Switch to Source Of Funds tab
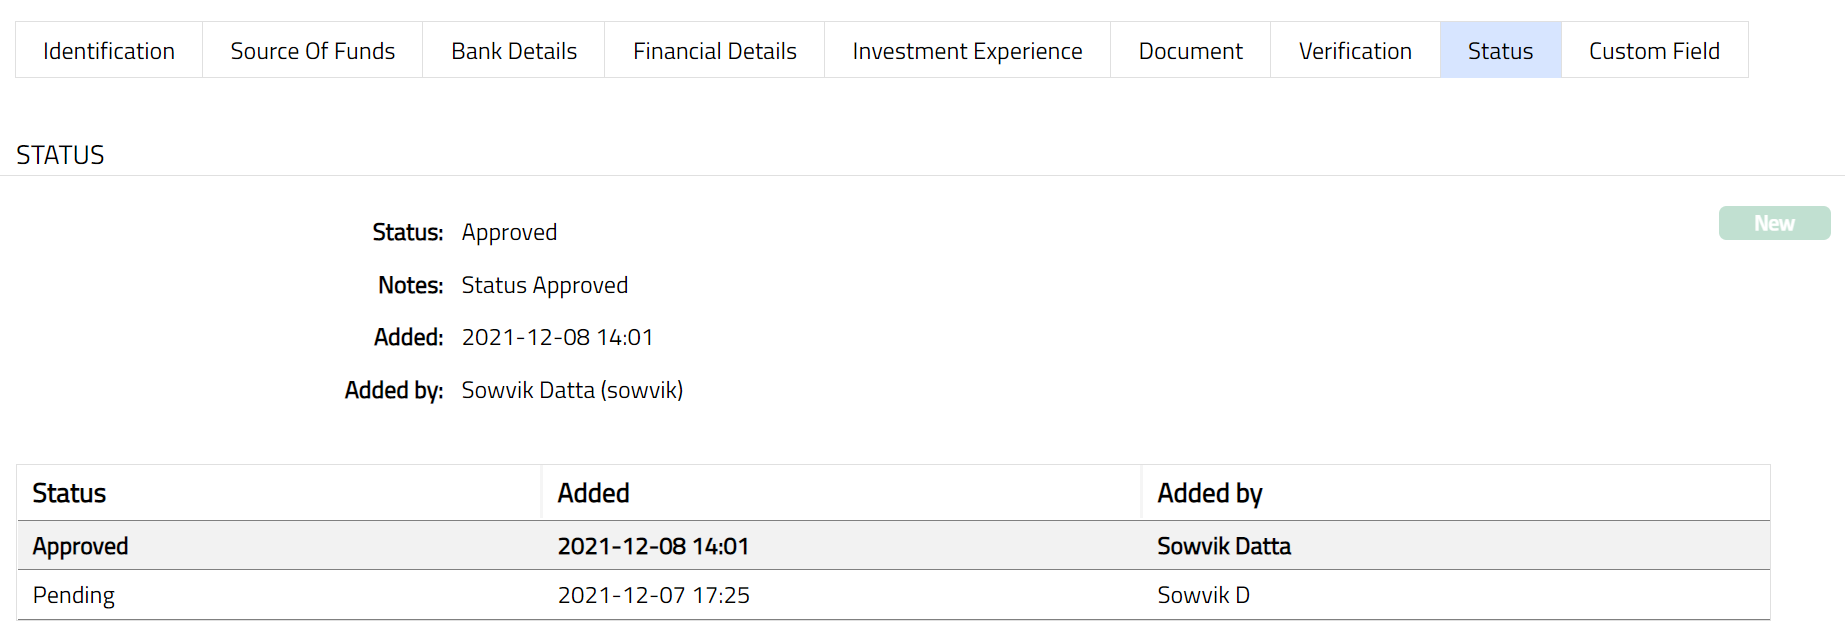This screenshot has width=1845, height=635. pos(312,51)
